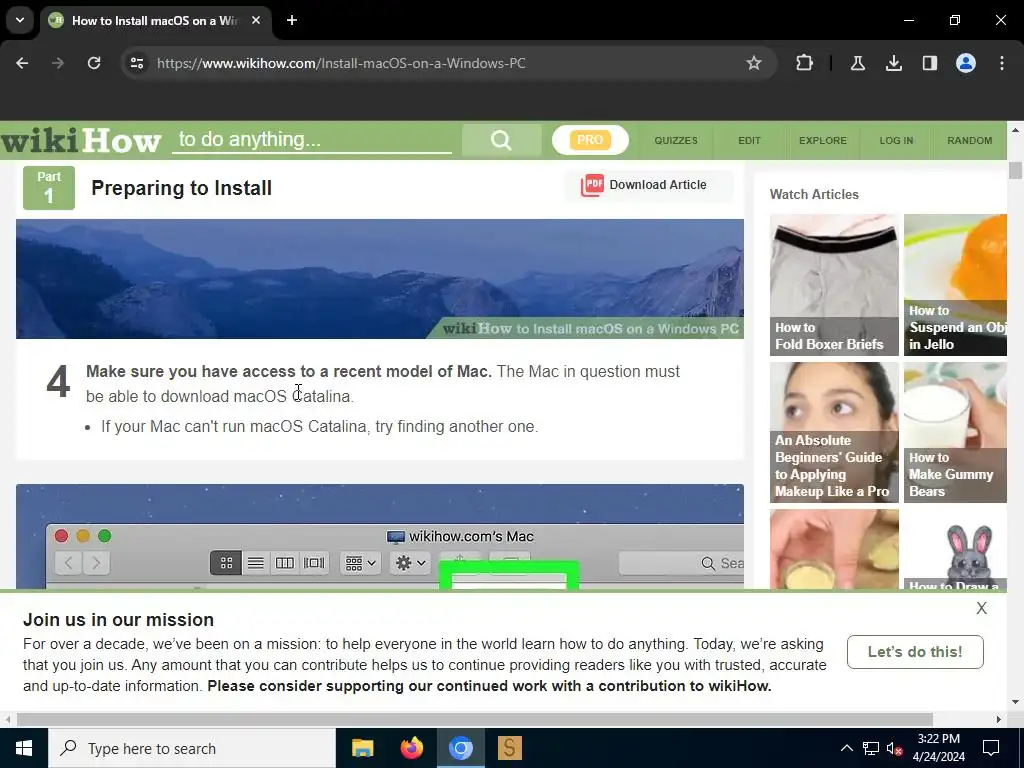Open a new browser tab
The image size is (1024, 768).
point(292,20)
